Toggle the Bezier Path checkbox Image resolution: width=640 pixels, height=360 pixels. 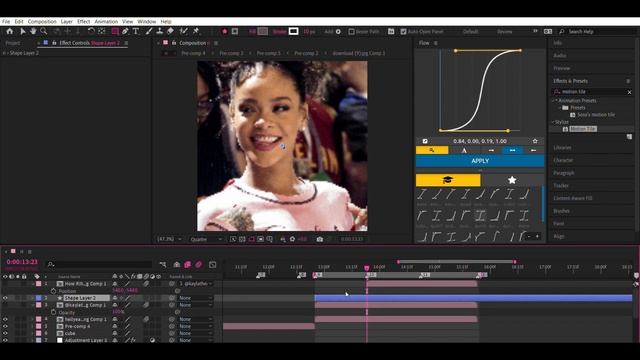coord(351,31)
